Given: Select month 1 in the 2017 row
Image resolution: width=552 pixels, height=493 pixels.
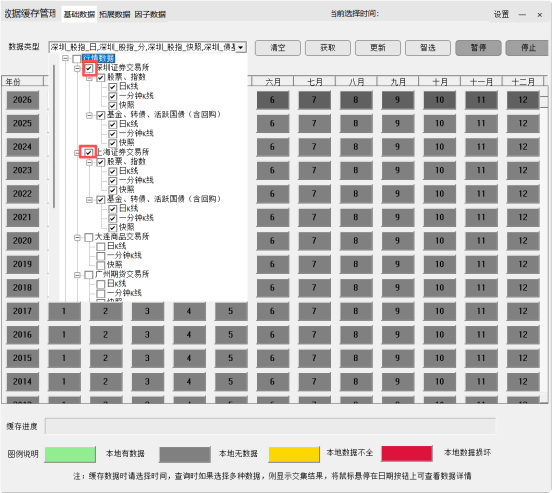Looking at the screenshot, I should (x=64, y=311).
